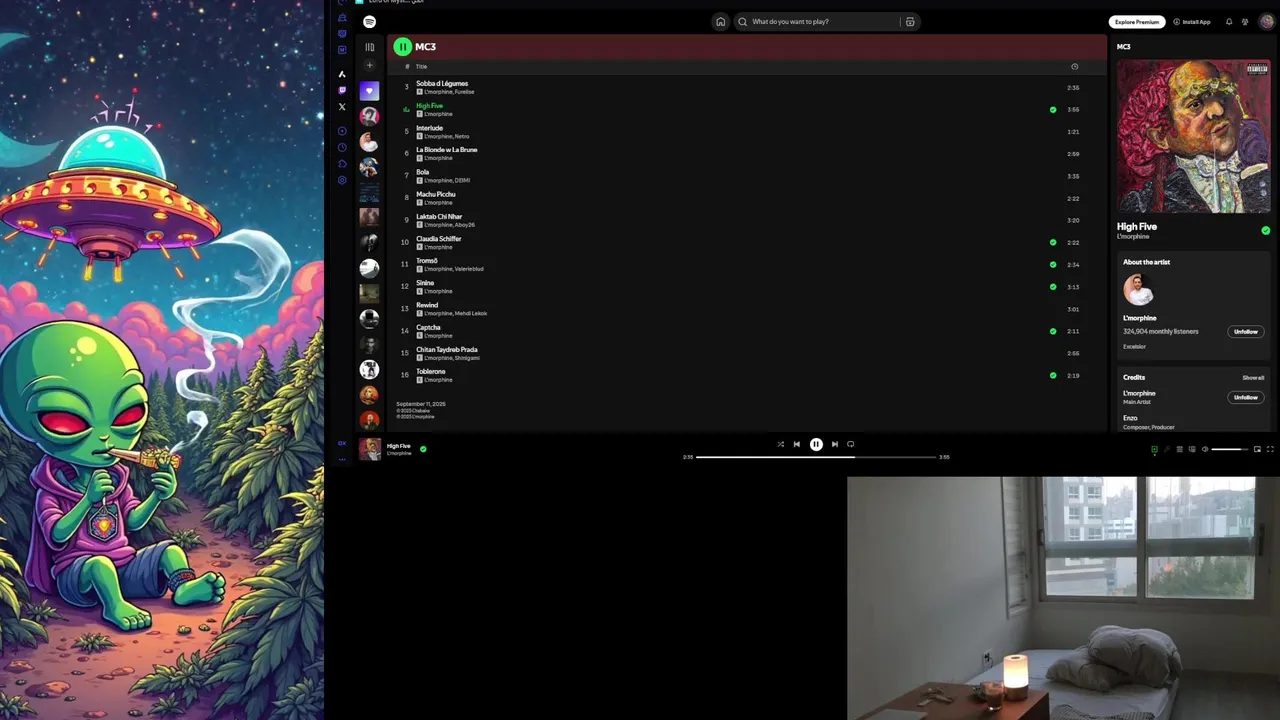
Task: Open the play queue icon
Action: tap(1179, 449)
